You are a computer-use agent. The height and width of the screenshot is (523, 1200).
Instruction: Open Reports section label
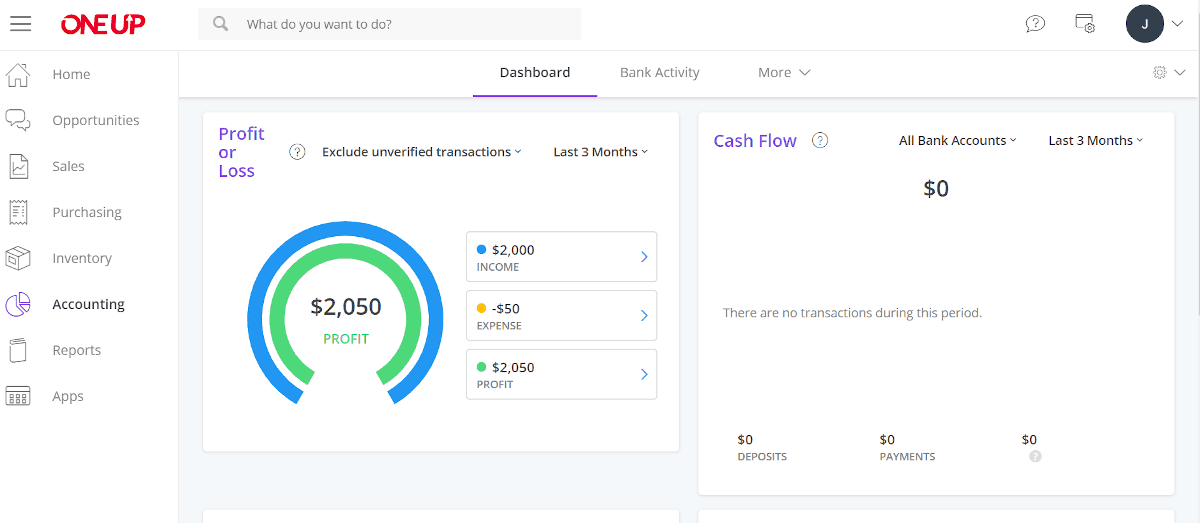[77, 350]
